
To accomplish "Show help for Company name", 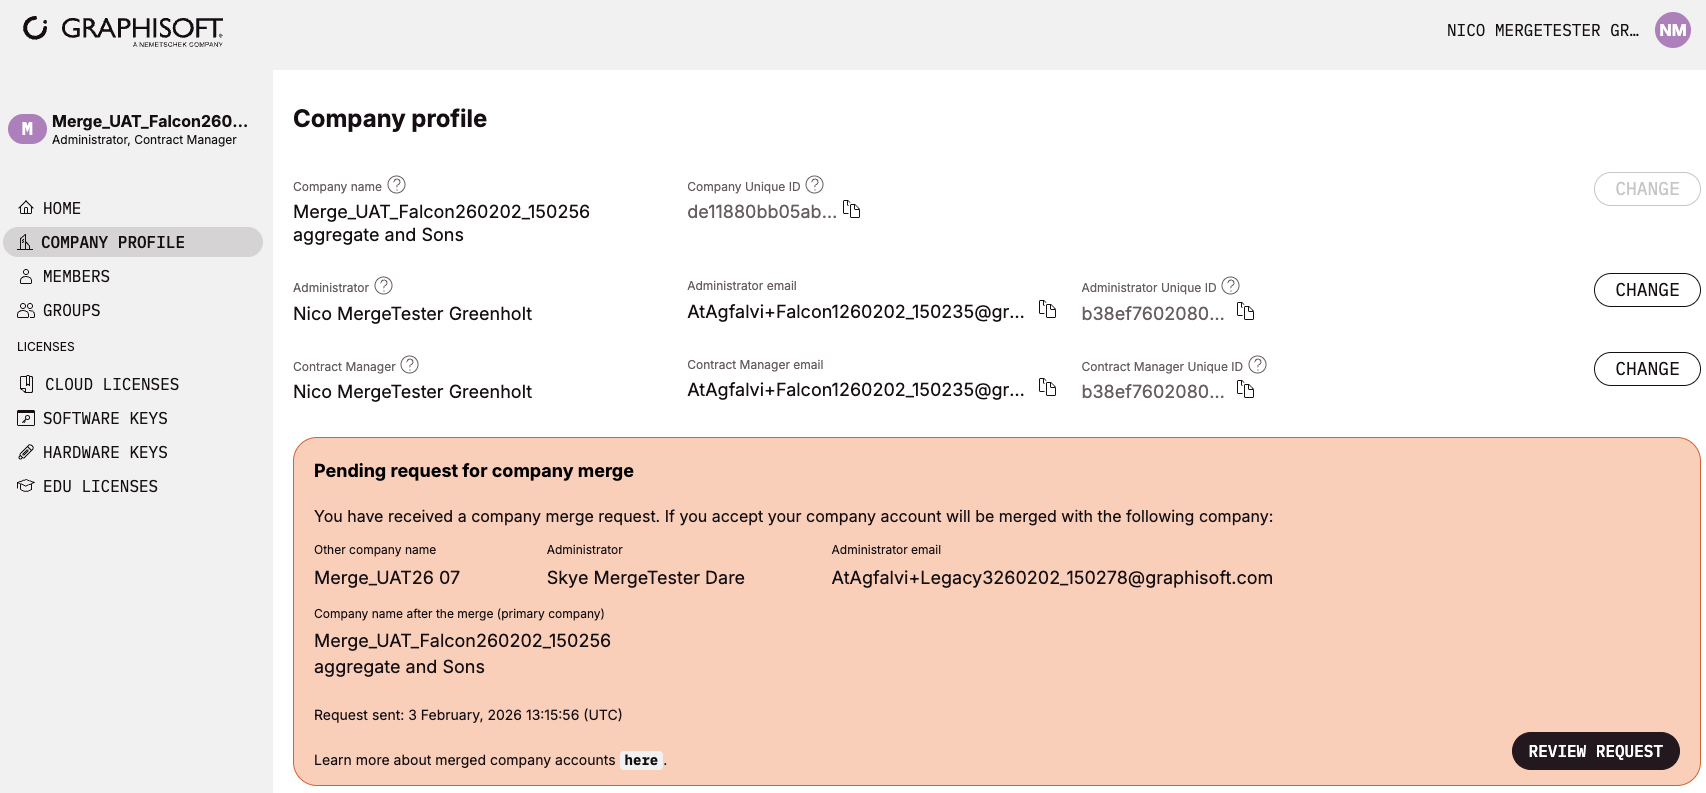I will coord(397,185).
